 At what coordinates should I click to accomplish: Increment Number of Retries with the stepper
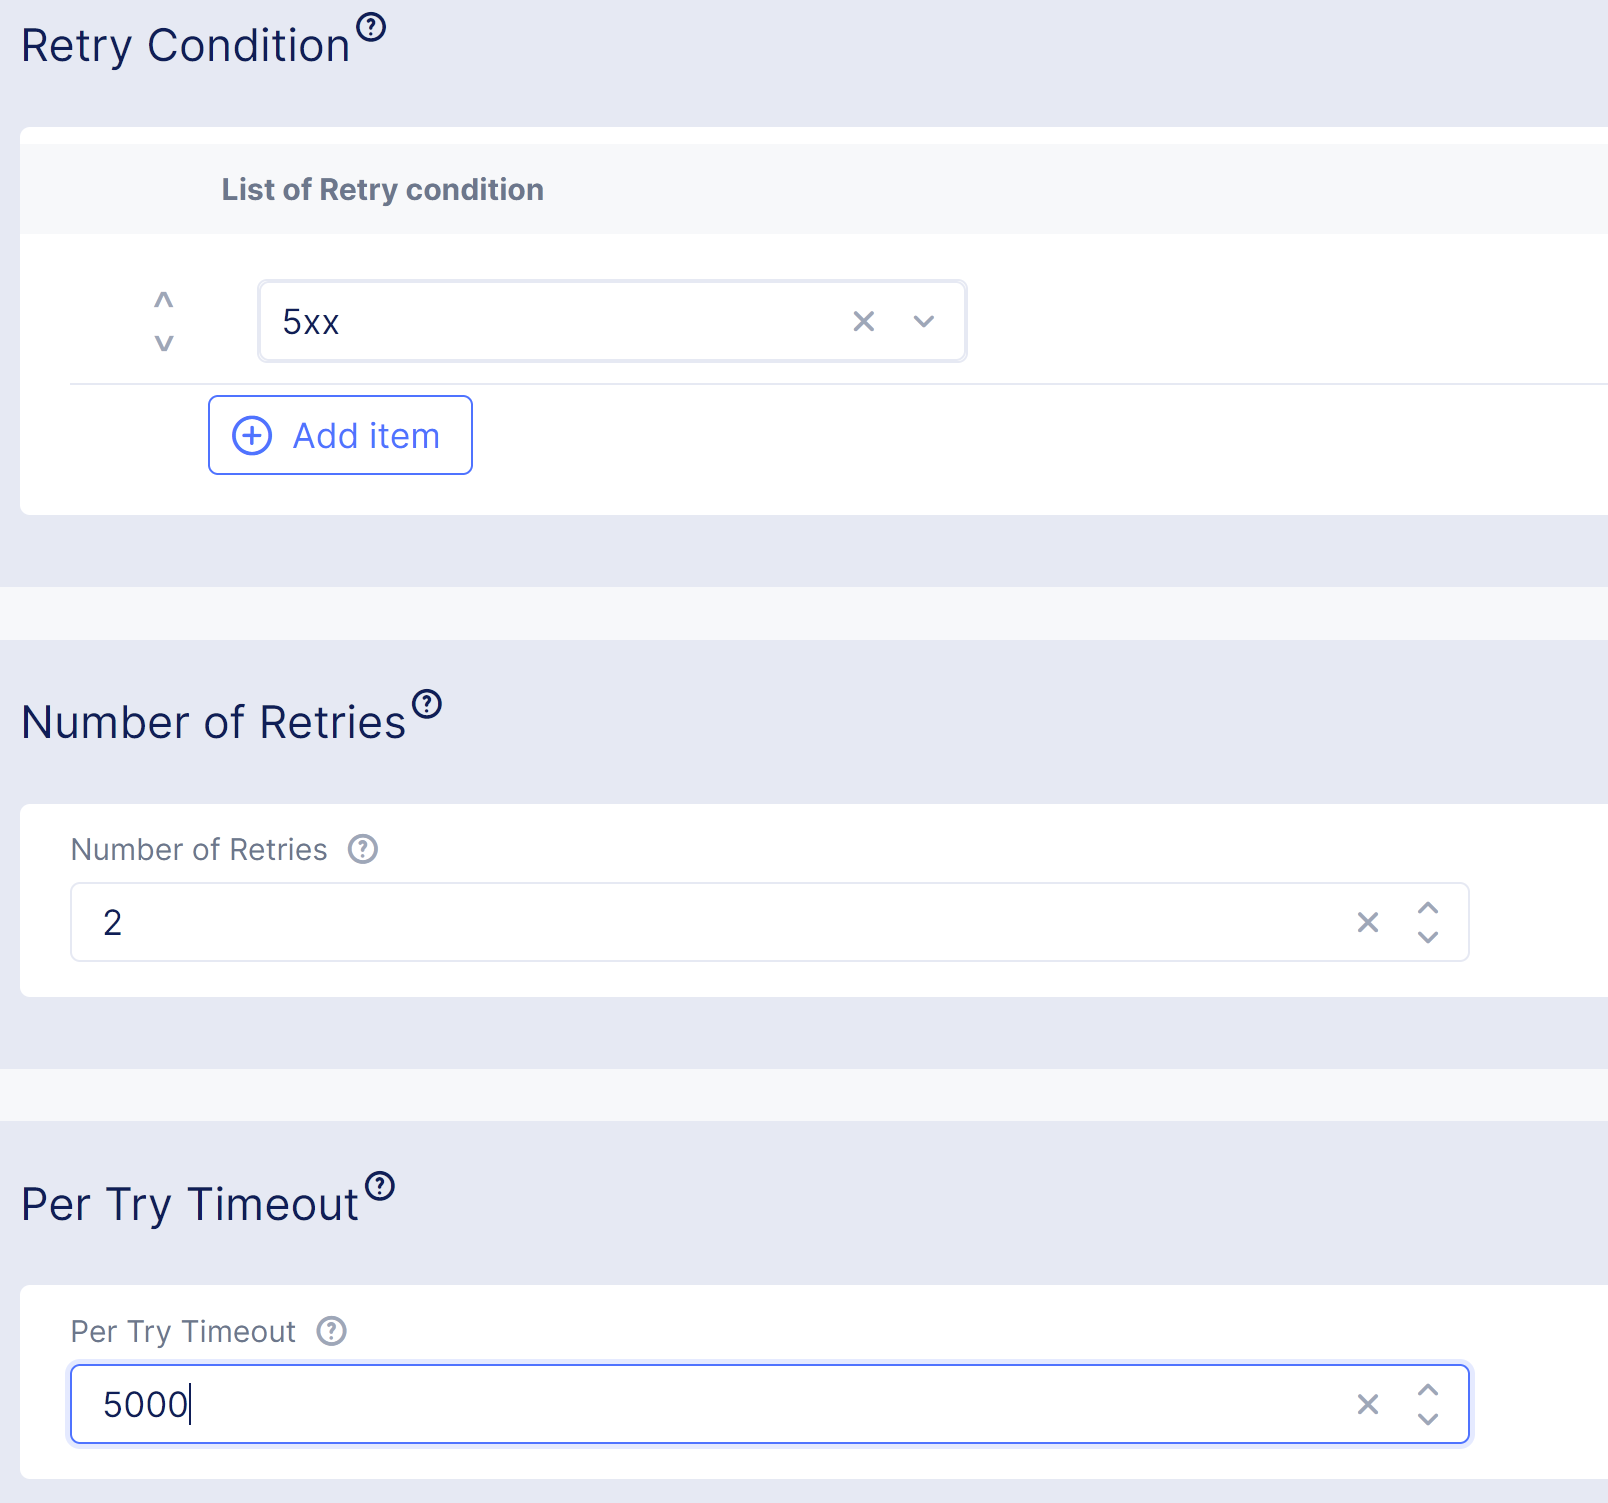1429,908
